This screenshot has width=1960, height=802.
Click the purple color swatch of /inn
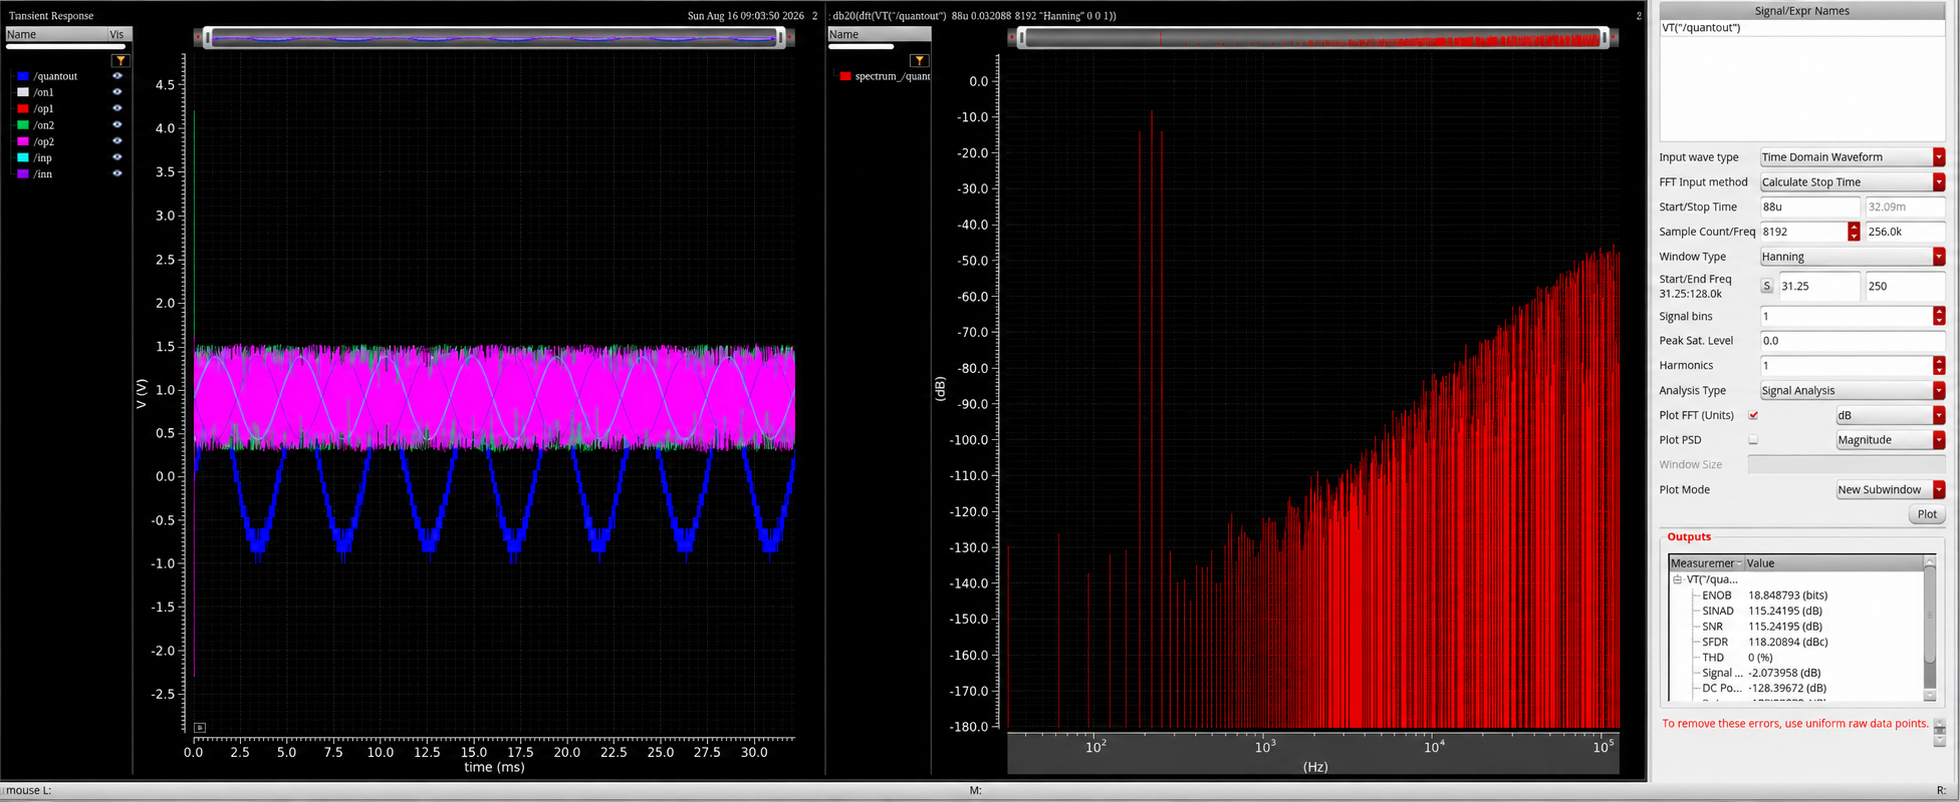tap(23, 173)
